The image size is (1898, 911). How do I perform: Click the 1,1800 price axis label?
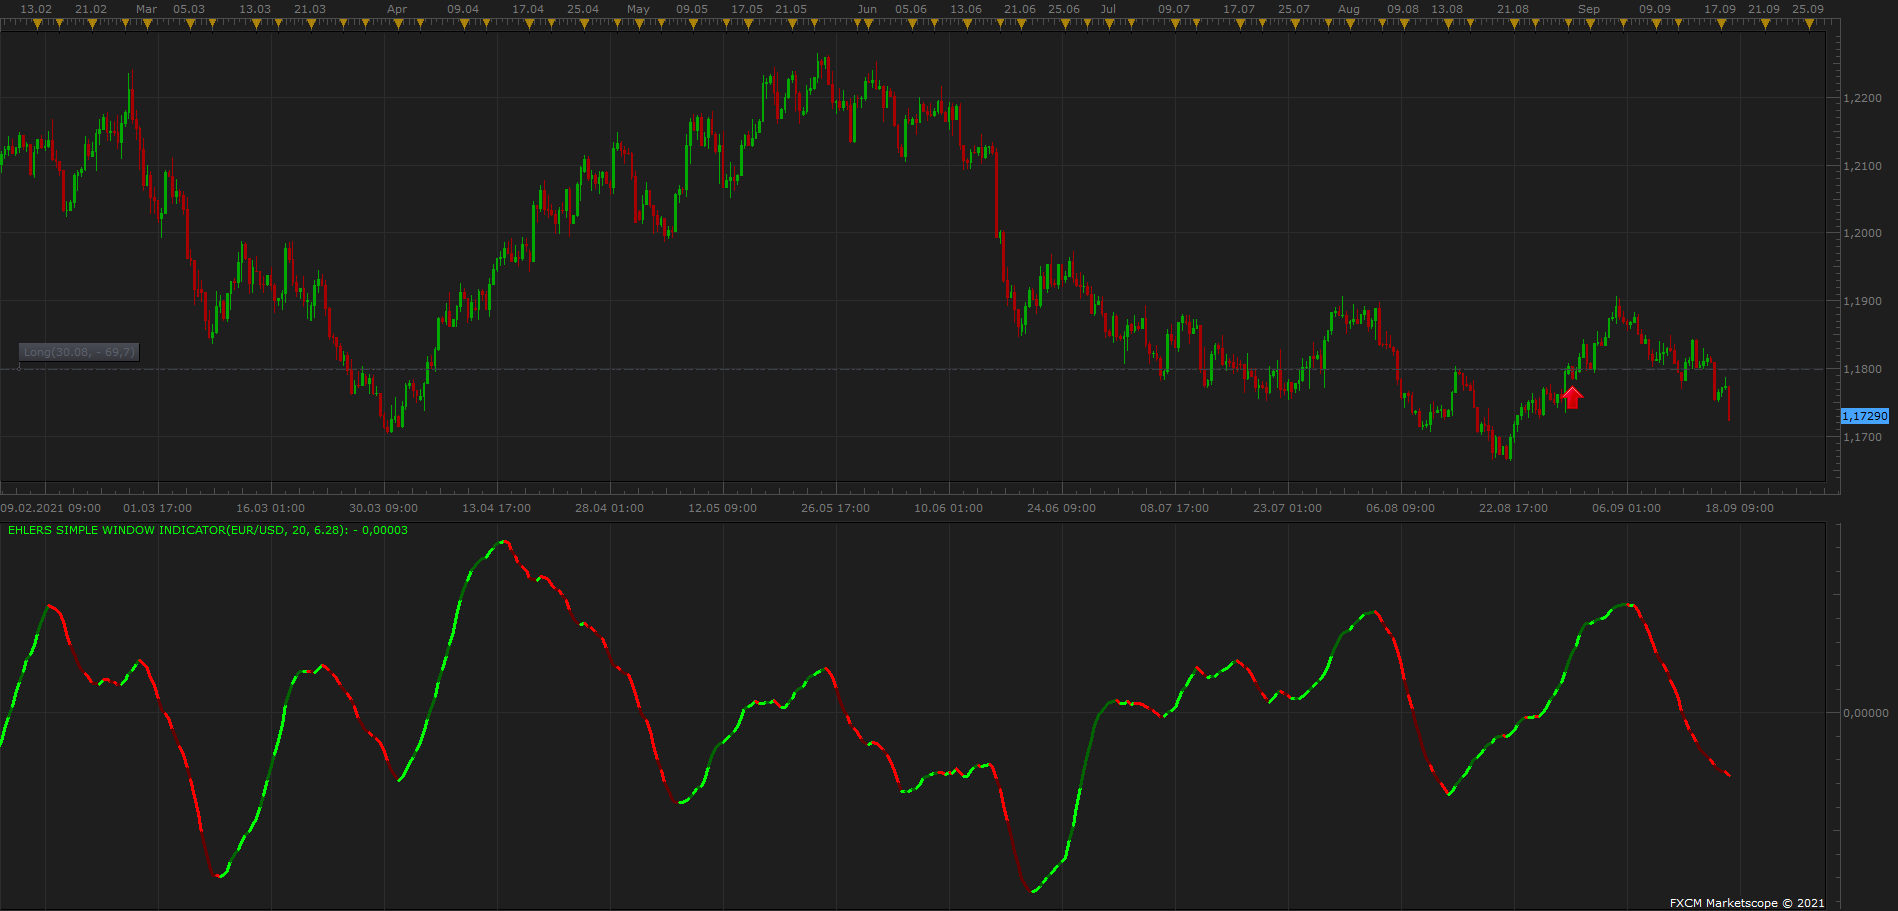pos(1862,369)
